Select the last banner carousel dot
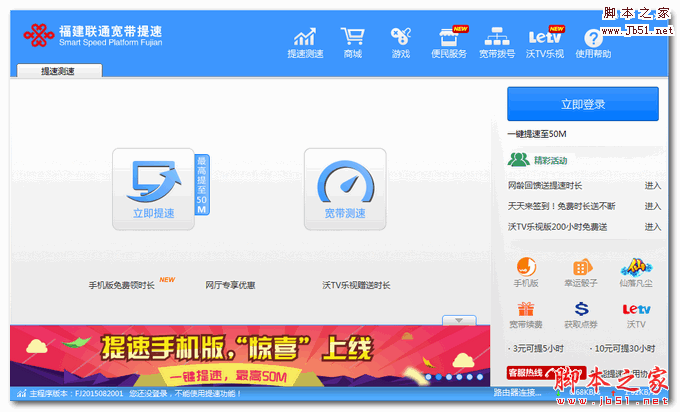The height and width of the screenshot is (412, 680). (x=480, y=377)
